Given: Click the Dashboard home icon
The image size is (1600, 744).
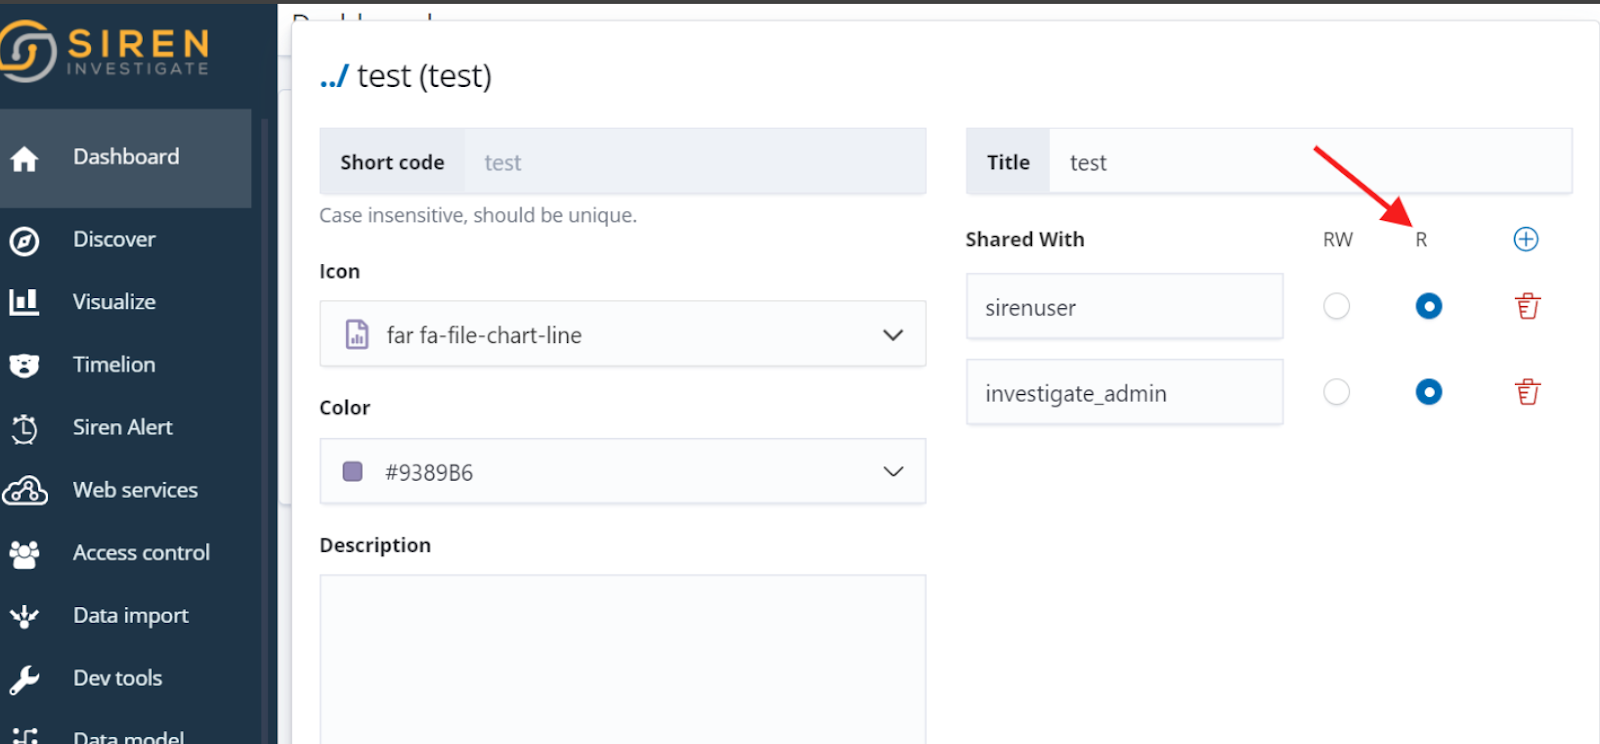Looking at the screenshot, I should 24,158.
